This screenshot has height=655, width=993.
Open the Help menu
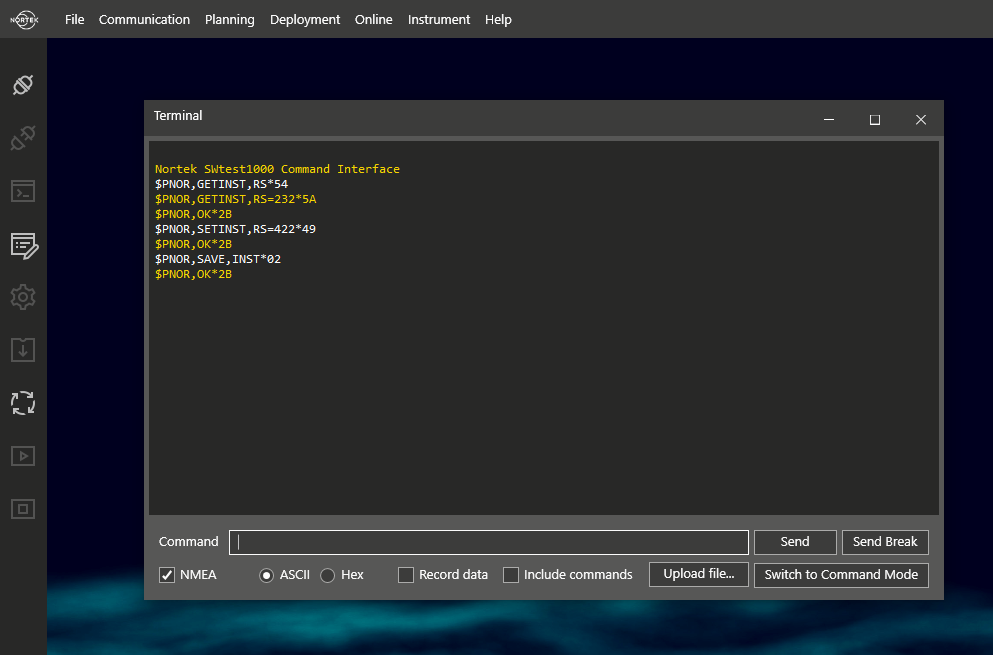[498, 20]
